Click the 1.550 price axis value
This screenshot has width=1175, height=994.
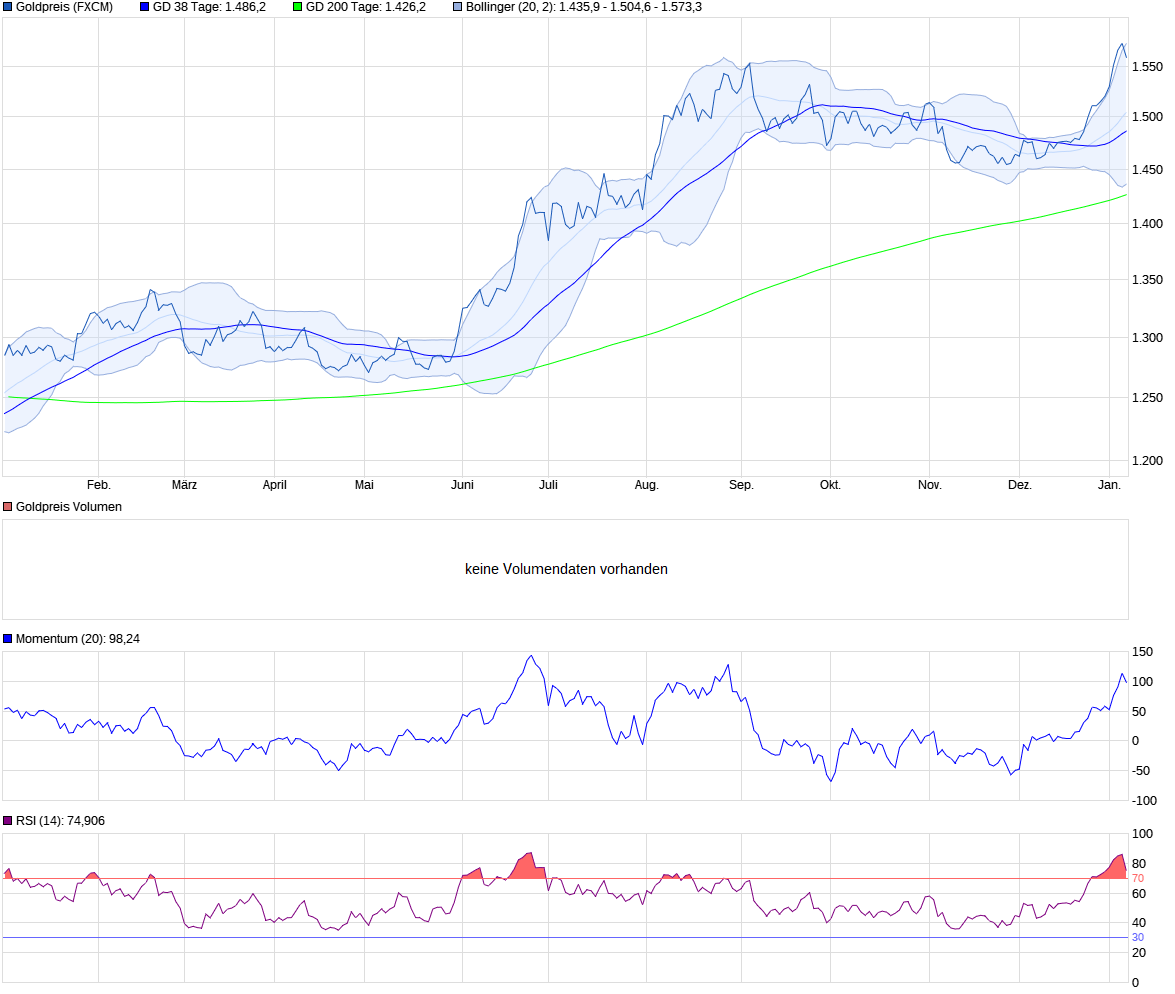click(x=1147, y=67)
